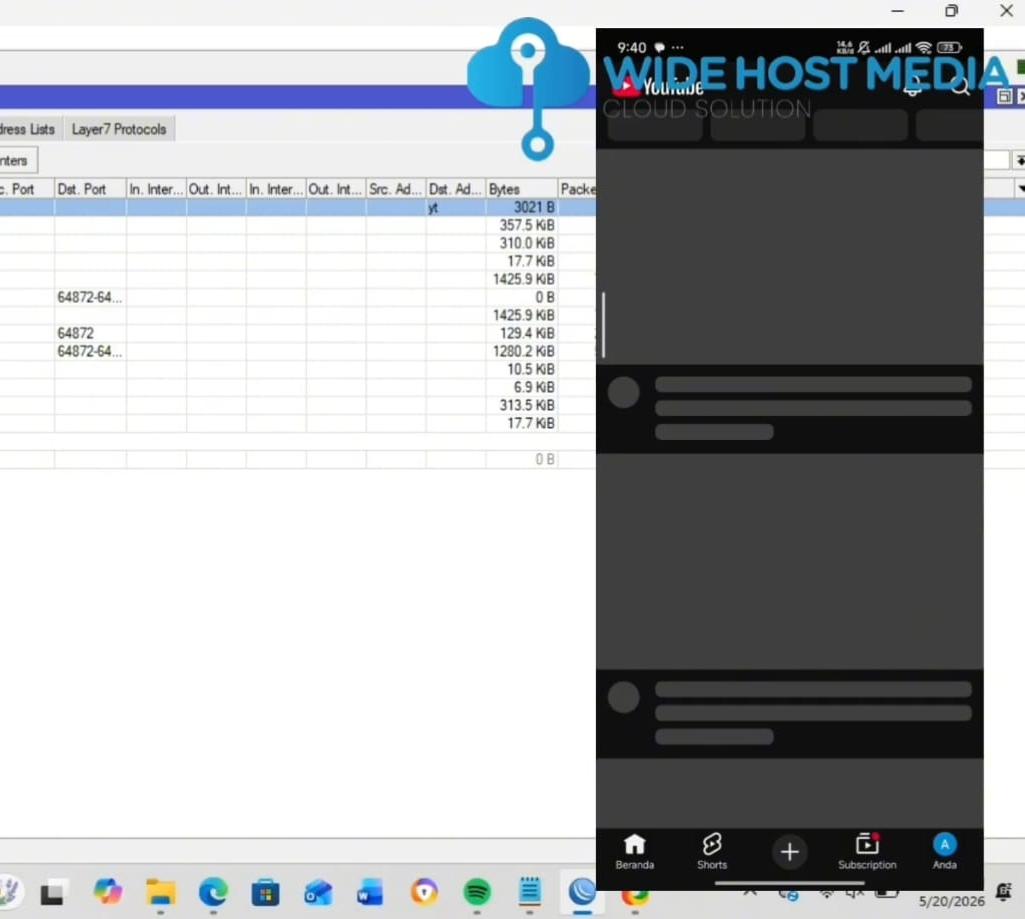Open Microsoft Copilot from the taskbar

tap(108, 892)
